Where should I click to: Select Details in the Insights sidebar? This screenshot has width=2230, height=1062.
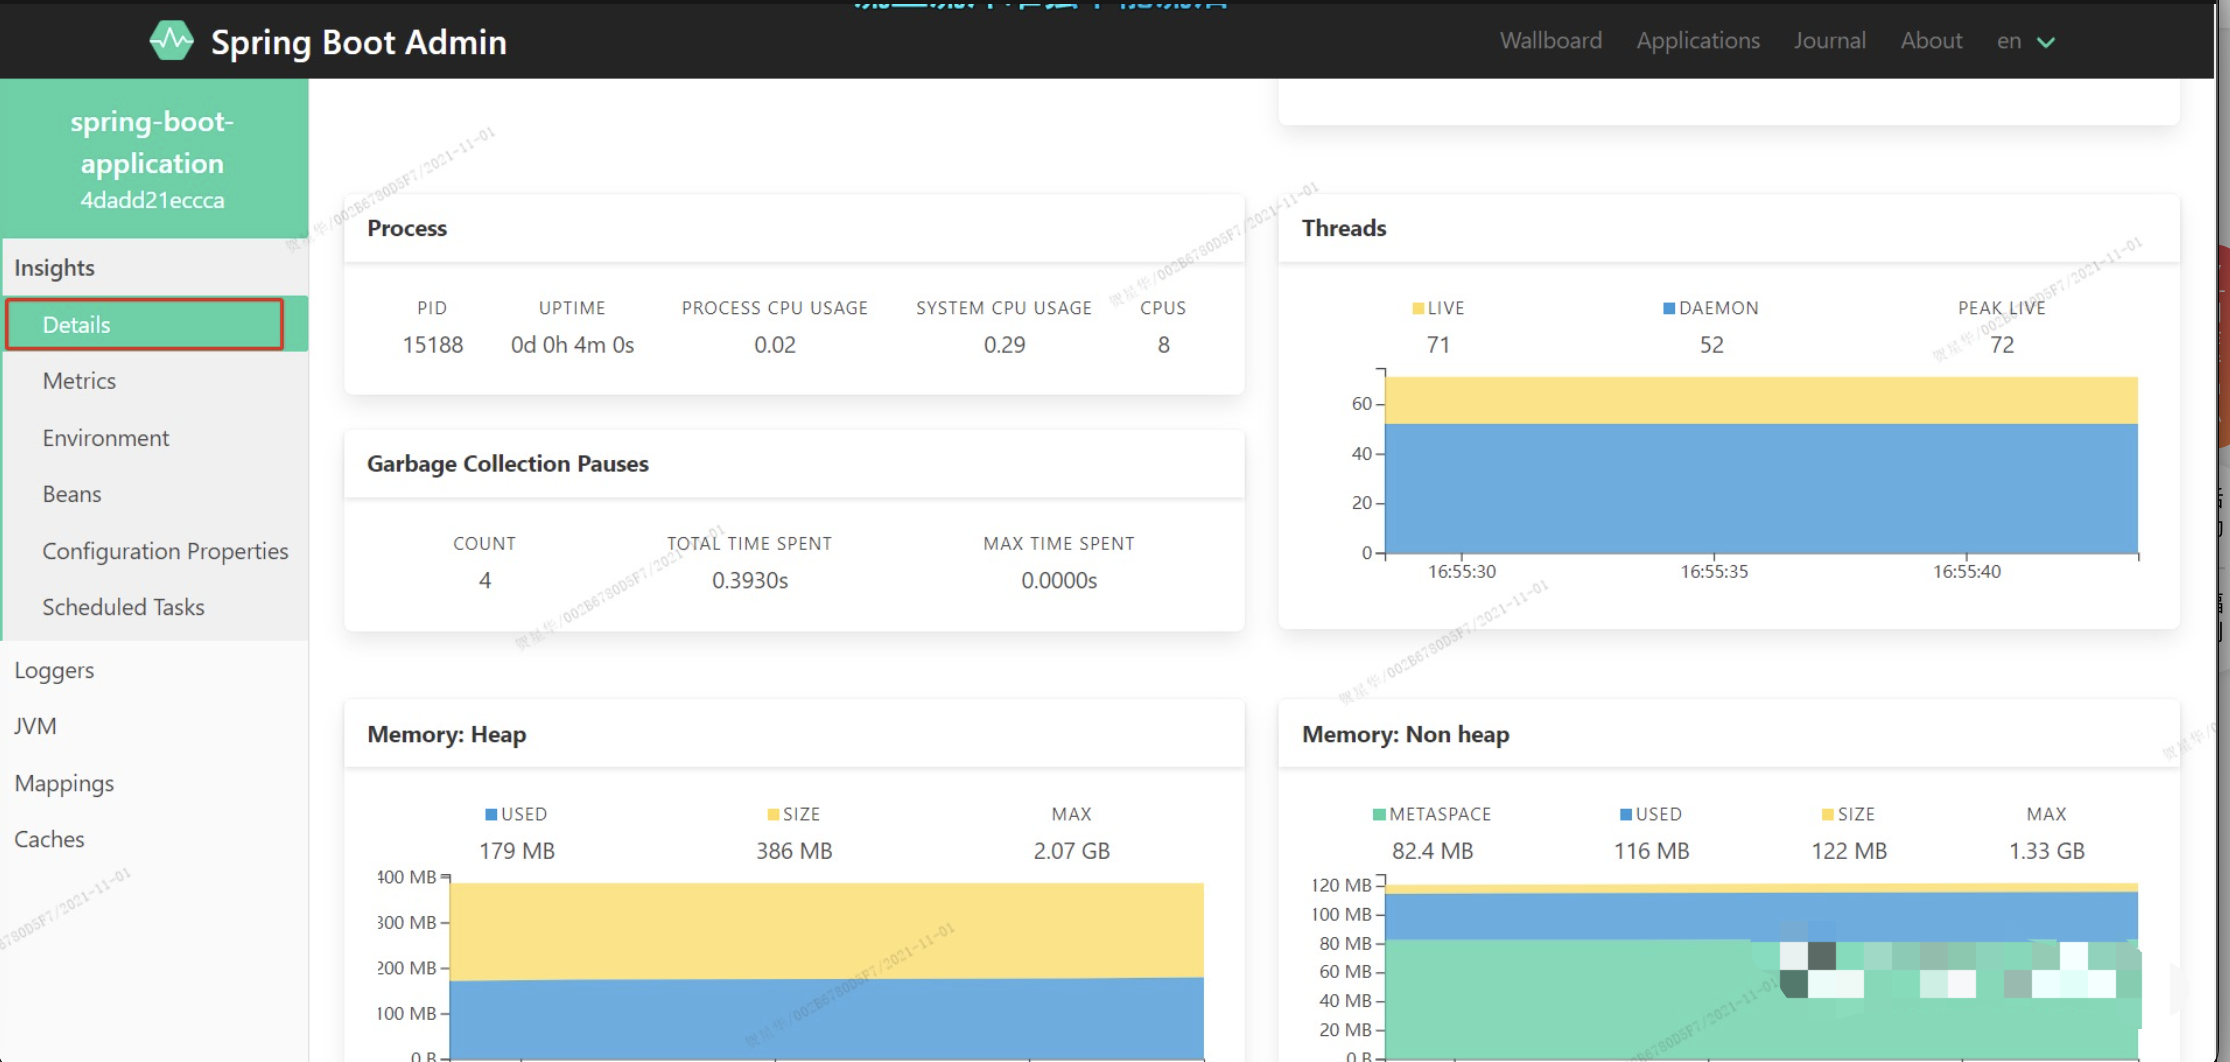[145, 324]
